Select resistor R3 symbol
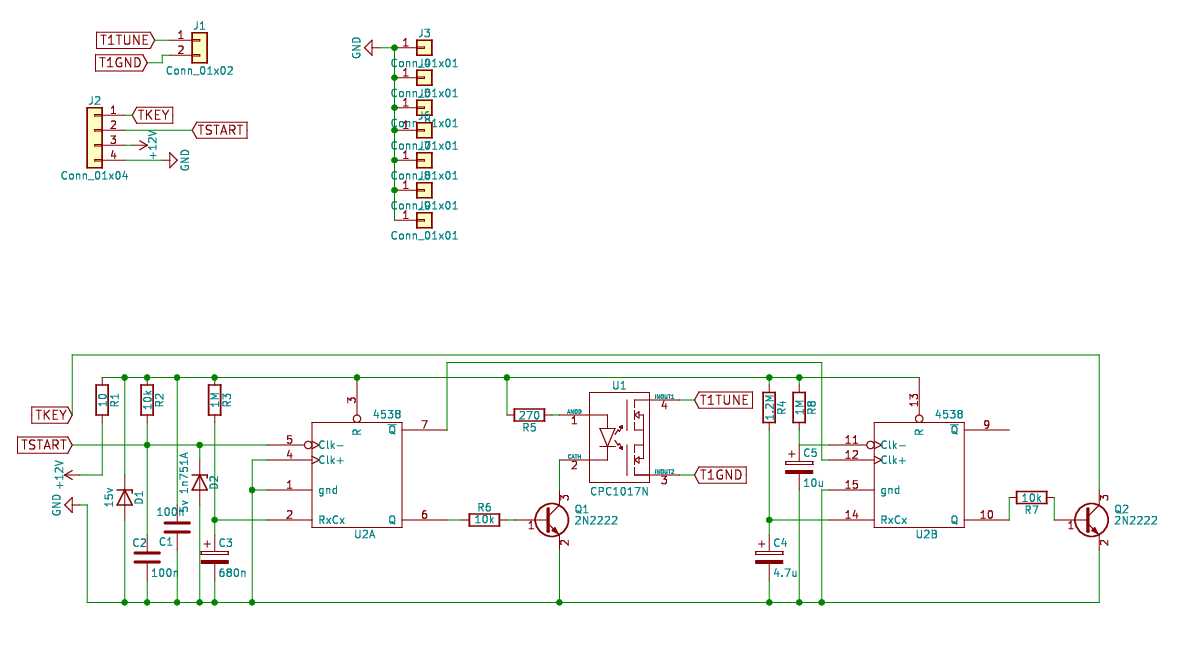This screenshot has height=649, width=1193. coord(215,399)
